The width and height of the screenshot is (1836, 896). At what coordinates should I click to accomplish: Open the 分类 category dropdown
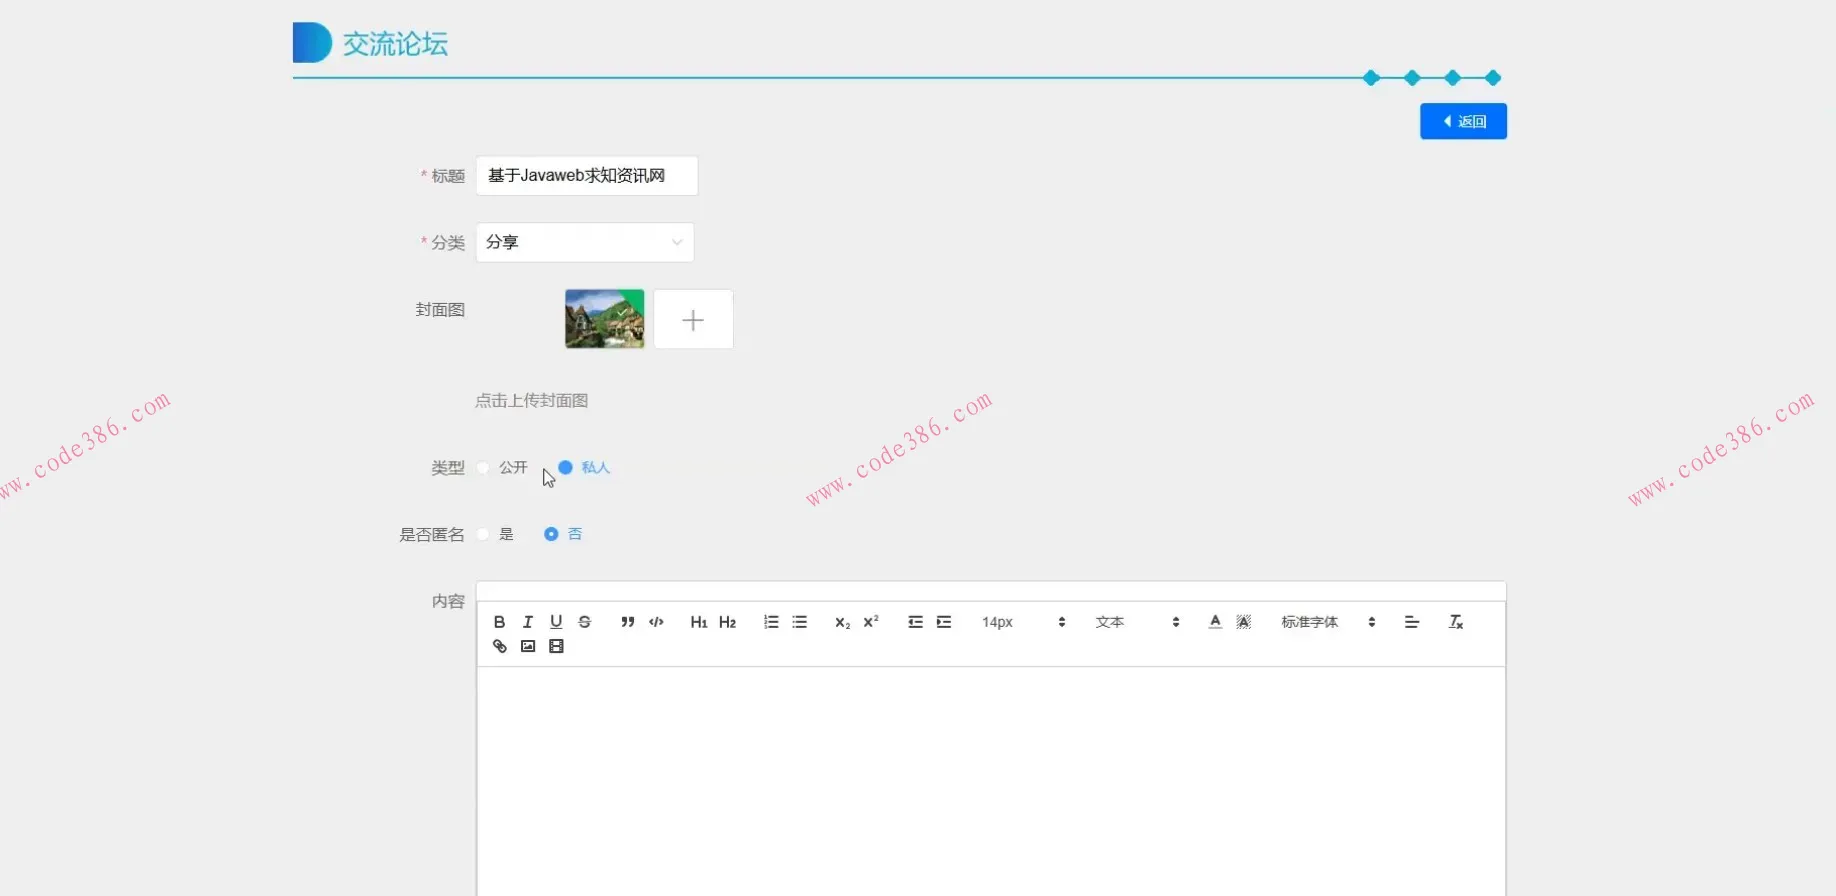coord(585,242)
